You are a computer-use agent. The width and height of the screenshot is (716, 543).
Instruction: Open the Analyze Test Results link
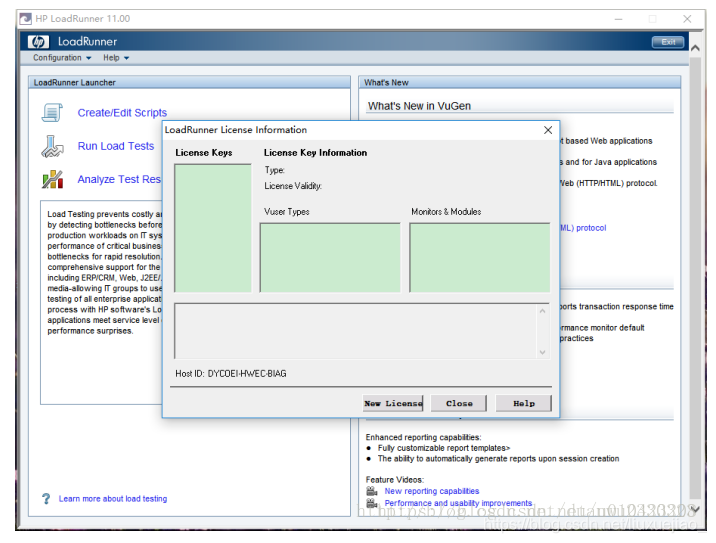pos(119,179)
